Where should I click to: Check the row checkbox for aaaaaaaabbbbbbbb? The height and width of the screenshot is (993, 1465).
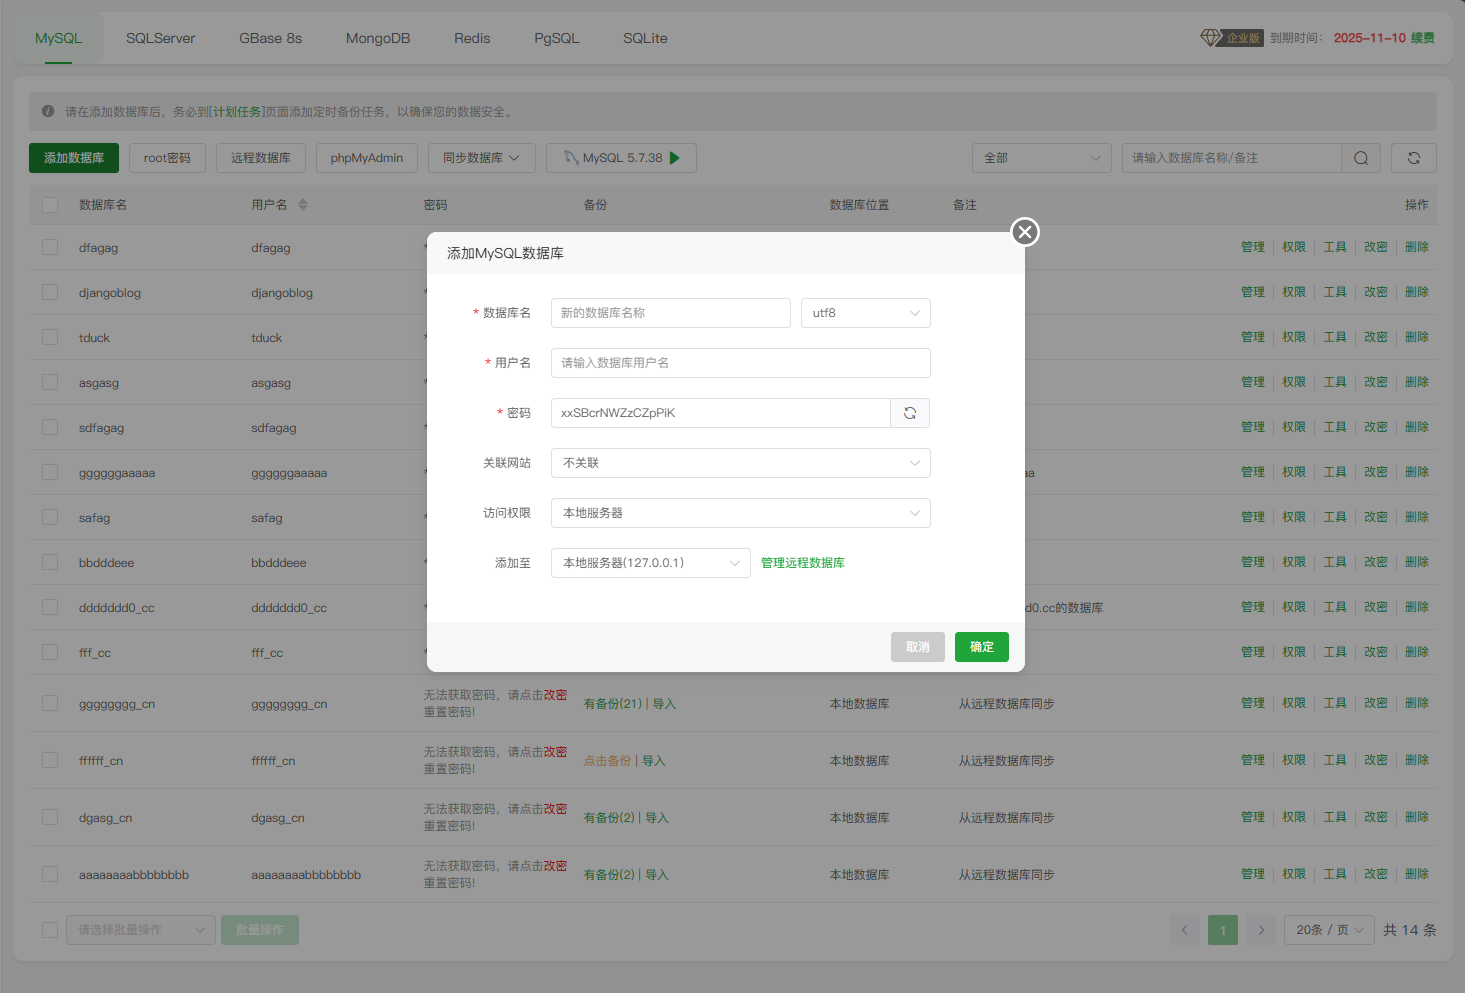50,874
